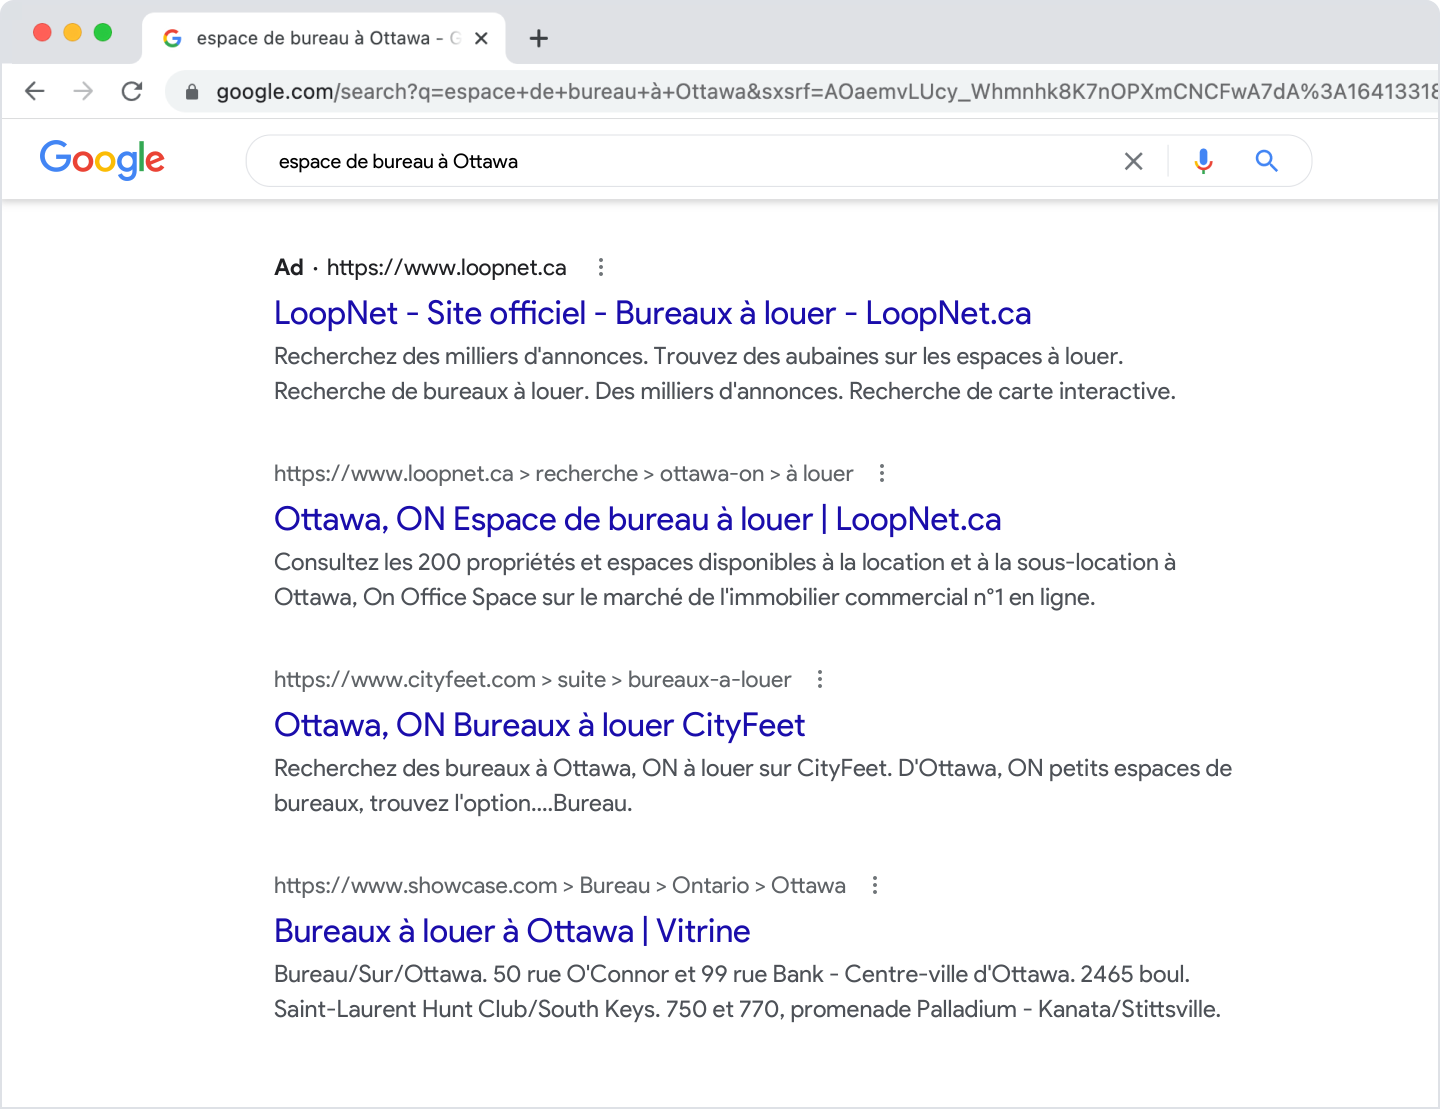This screenshot has height=1109, width=1440.
Task: Click the snippet 'Consultez les 200 propriétés'
Action: 724,580
